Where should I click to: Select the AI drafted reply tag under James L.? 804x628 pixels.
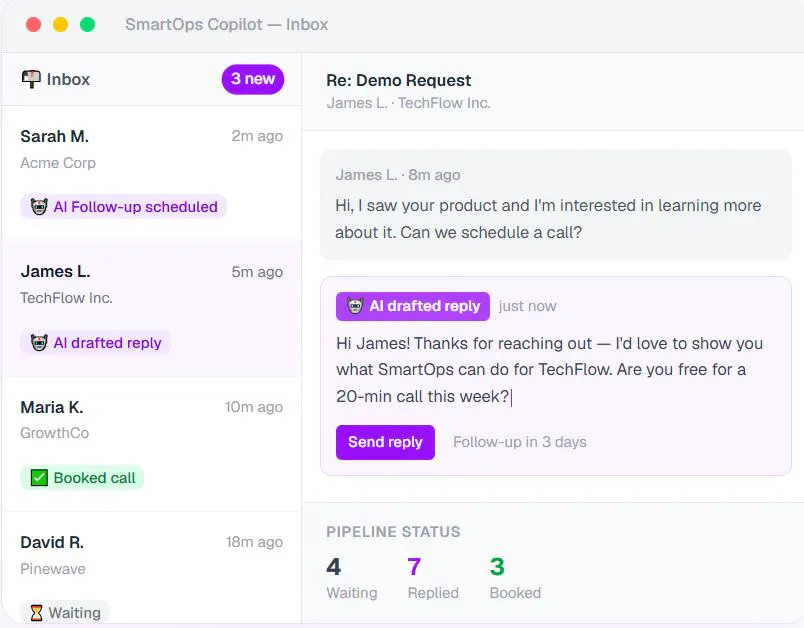tap(95, 342)
